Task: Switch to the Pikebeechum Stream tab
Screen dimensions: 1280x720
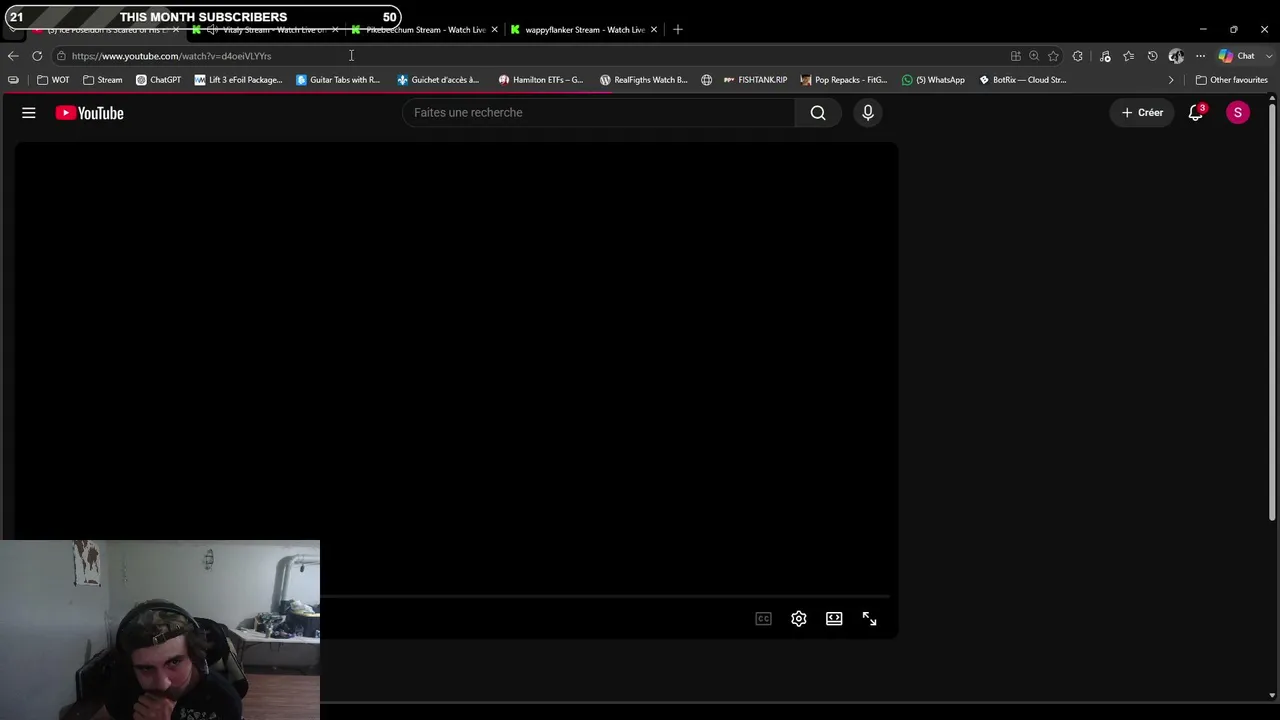Action: tap(424, 30)
